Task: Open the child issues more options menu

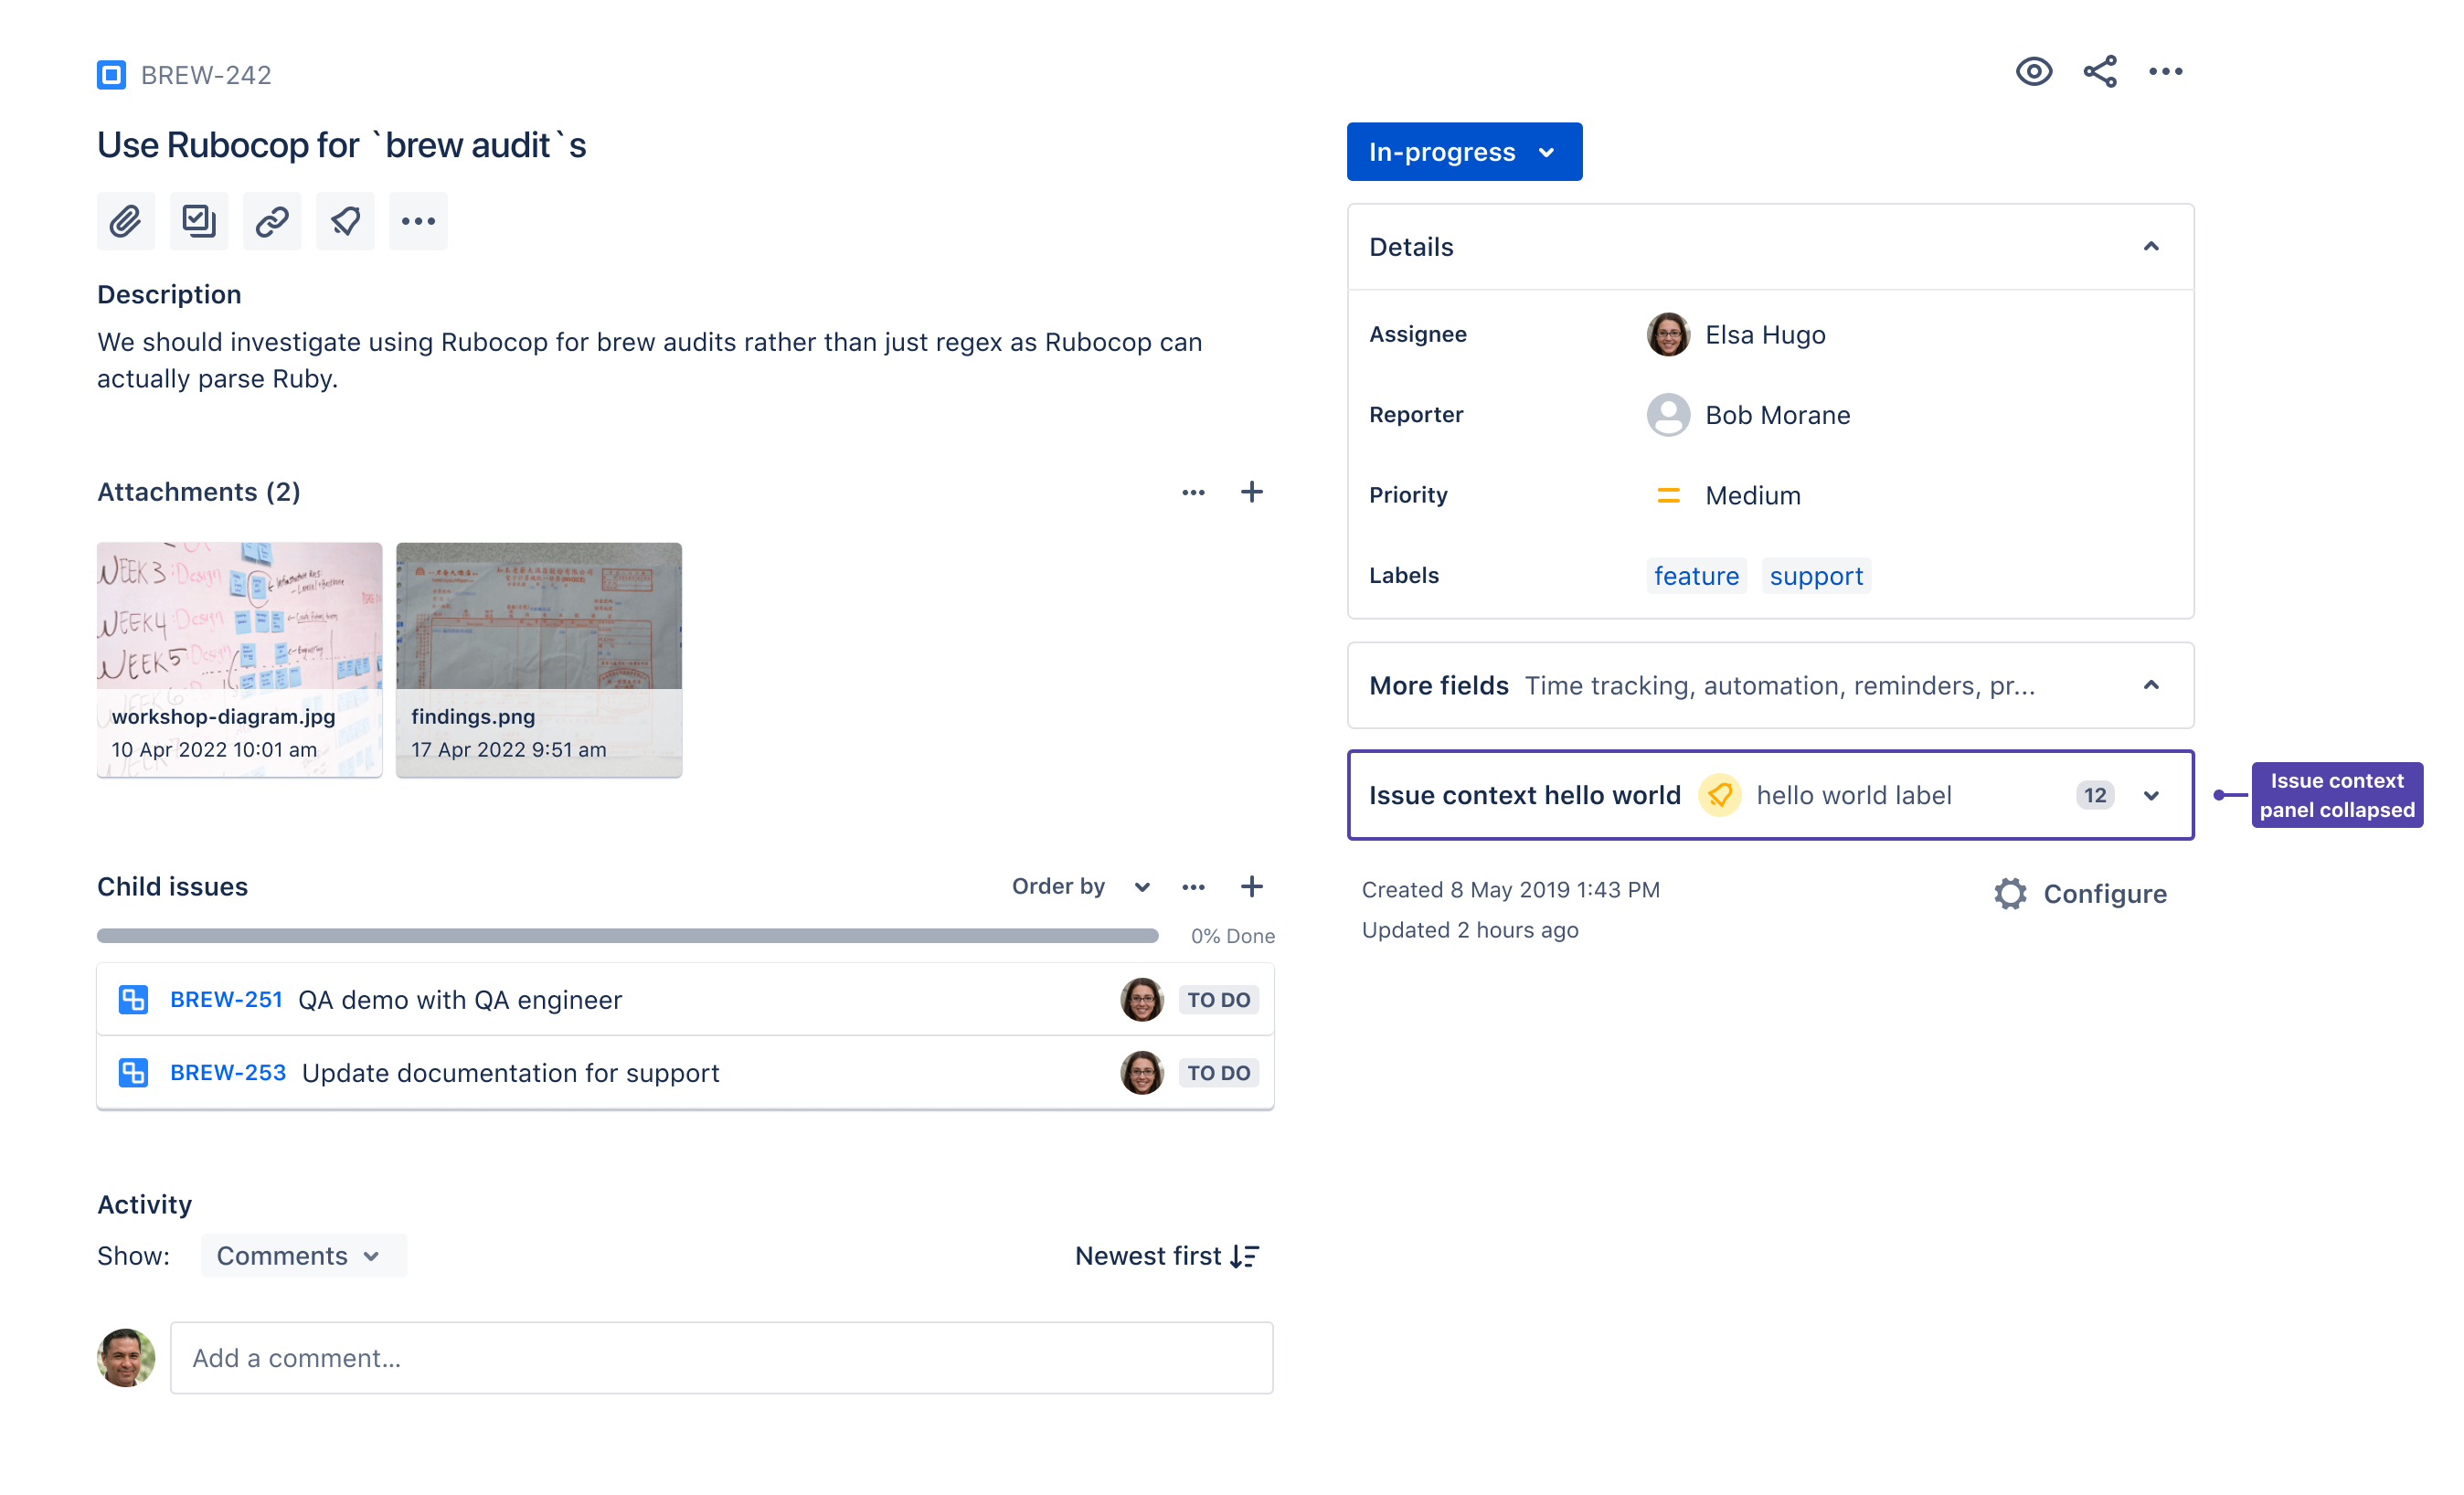Action: tap(1193, 887)
